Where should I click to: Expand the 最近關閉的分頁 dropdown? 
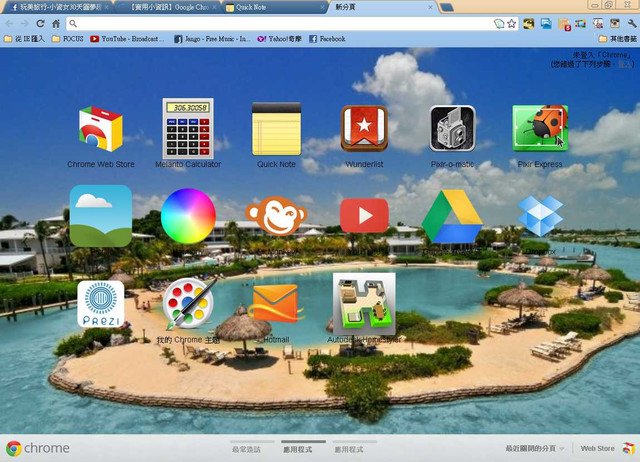[535, 448]
